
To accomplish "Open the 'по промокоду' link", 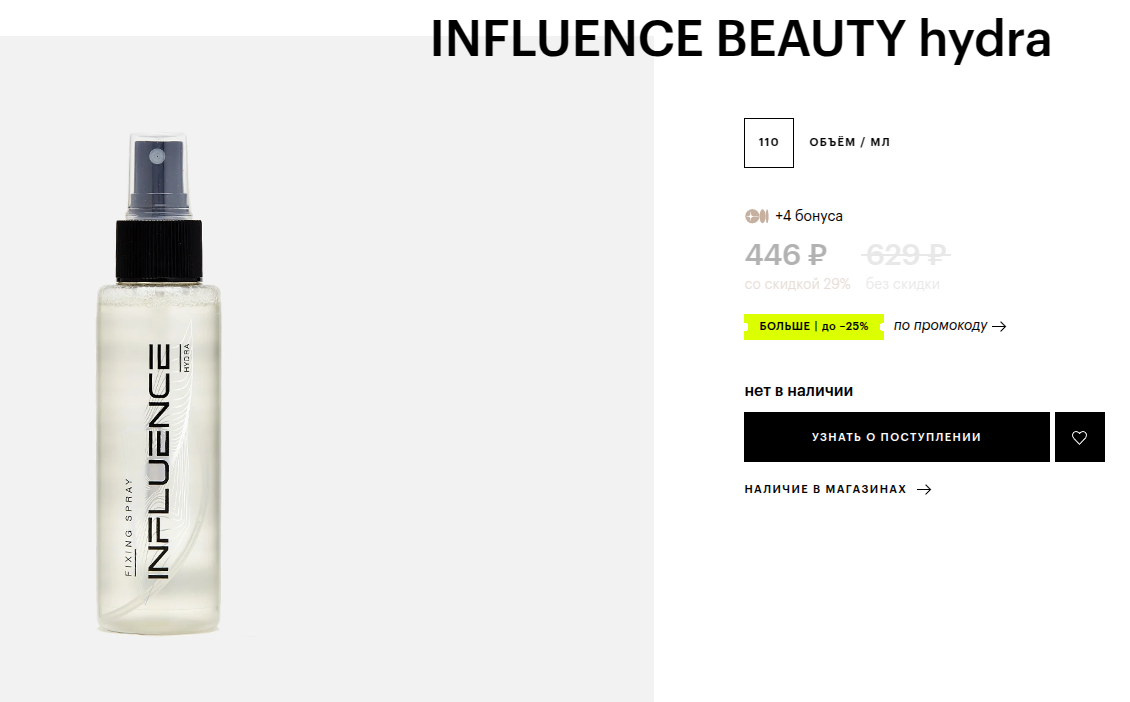I will (x=940, y=326).
